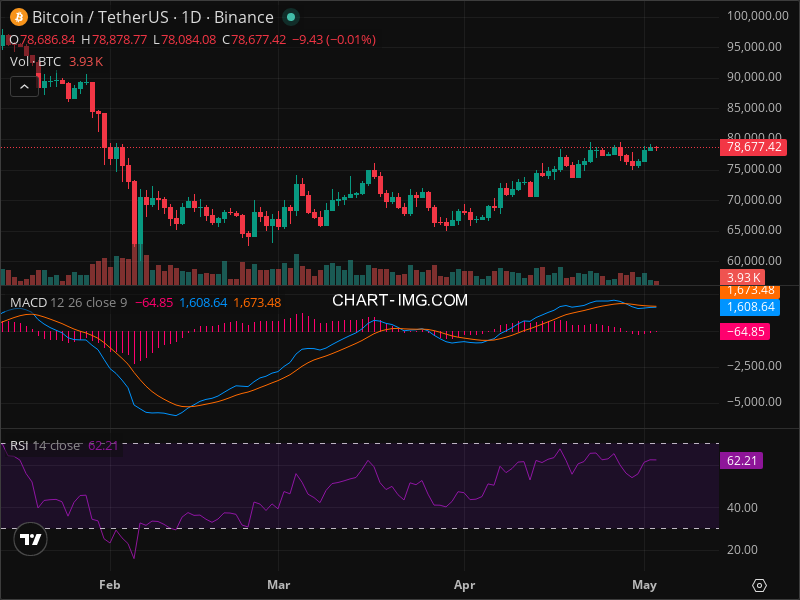Click the volume value label 3.93 K

742,278
